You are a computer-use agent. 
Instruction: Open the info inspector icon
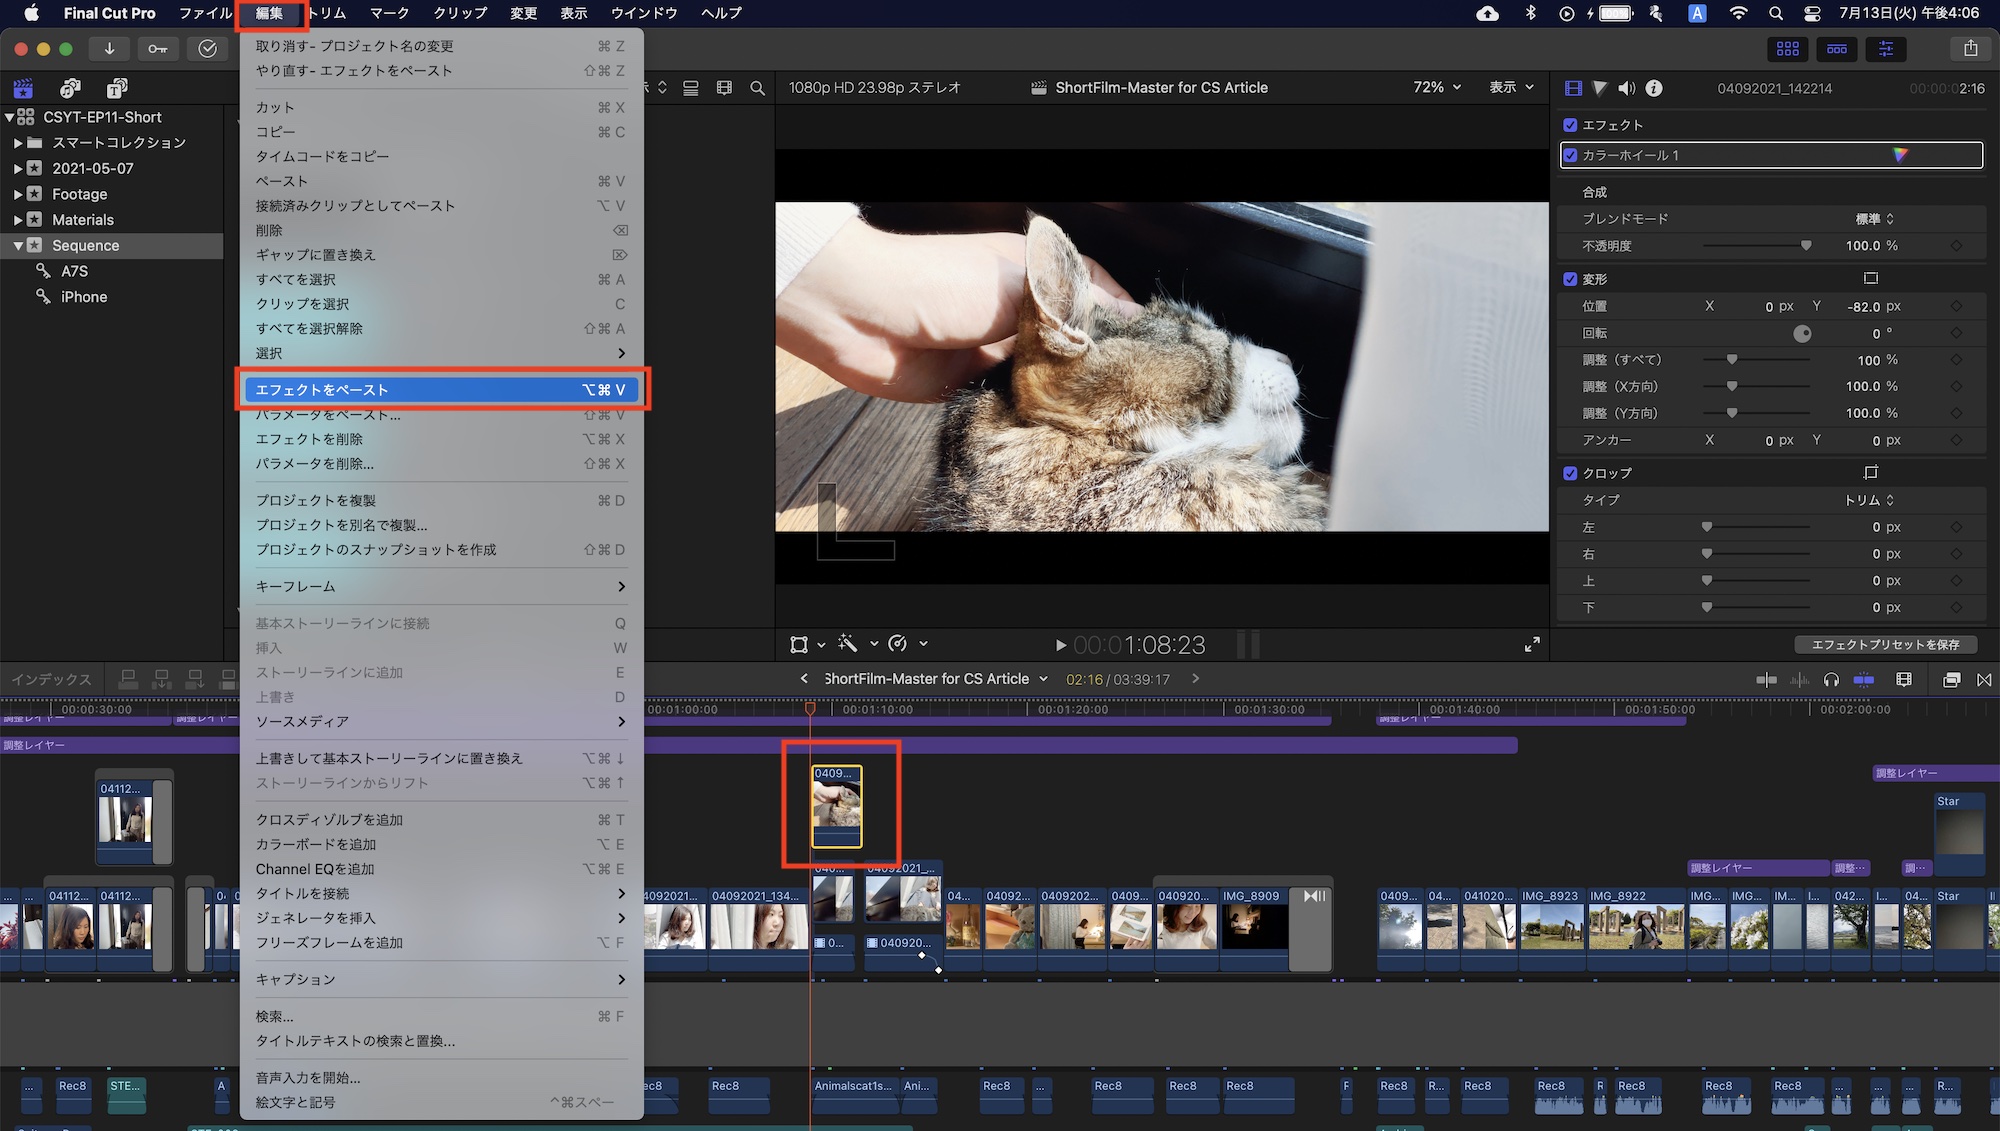pos(1654,88)
